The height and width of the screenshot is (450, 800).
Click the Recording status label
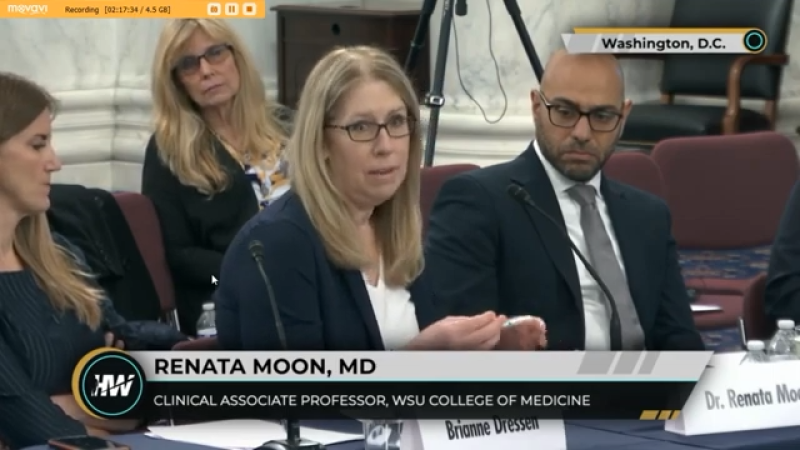pos(82,10)
